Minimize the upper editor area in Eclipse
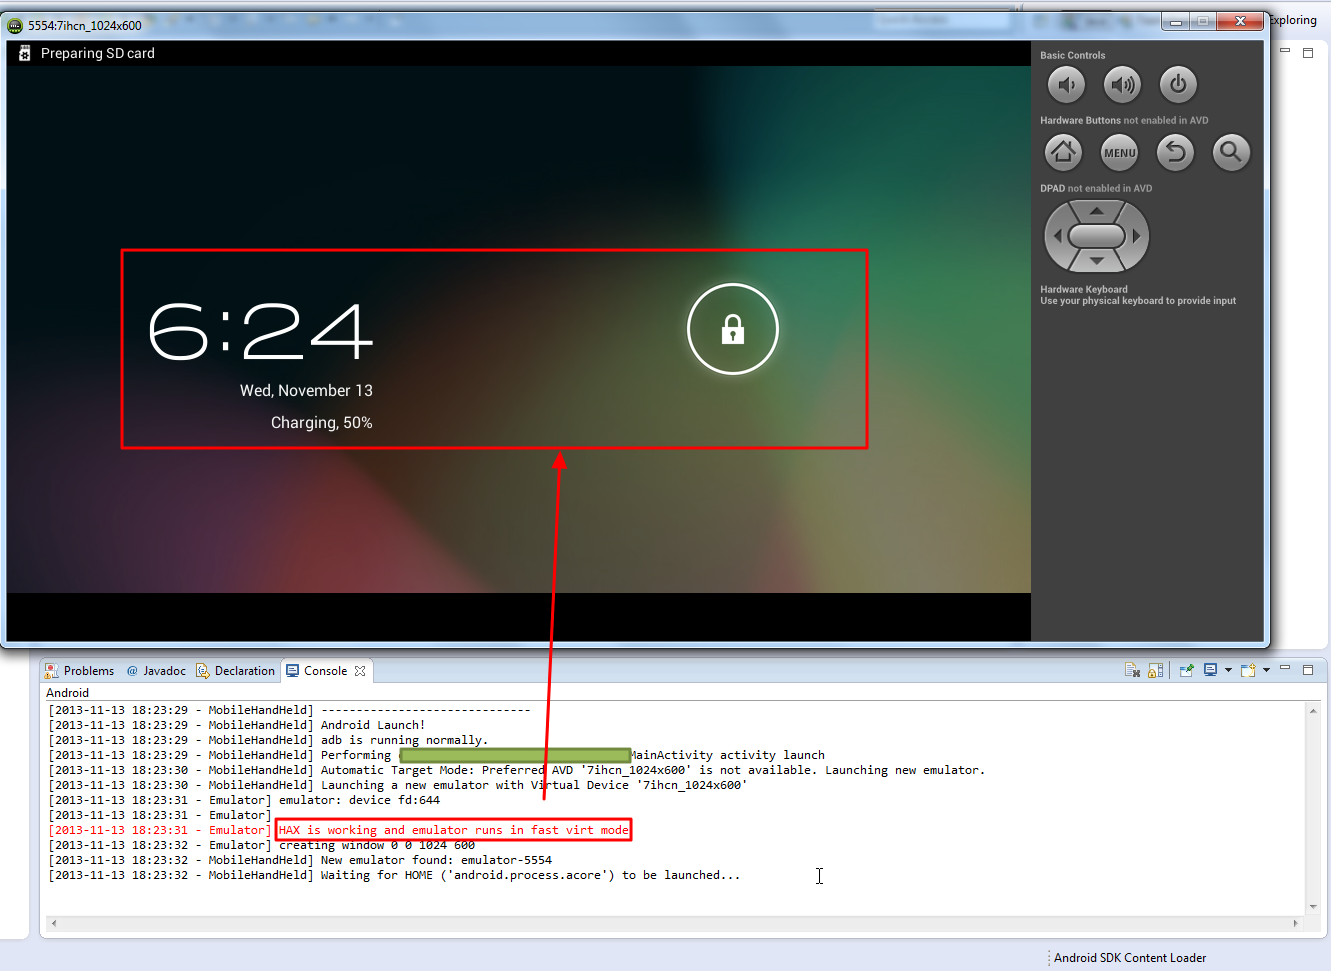 coord(1285,50)
